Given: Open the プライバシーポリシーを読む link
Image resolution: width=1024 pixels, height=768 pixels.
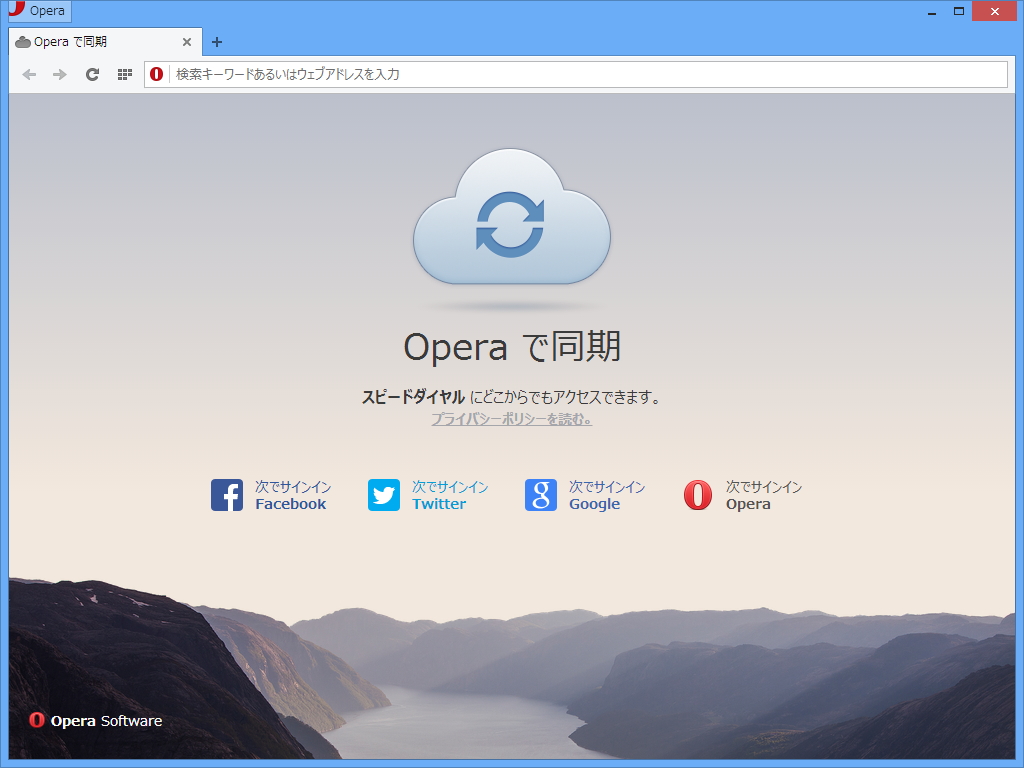Looking at the screenshot, I should coord(511,419).
